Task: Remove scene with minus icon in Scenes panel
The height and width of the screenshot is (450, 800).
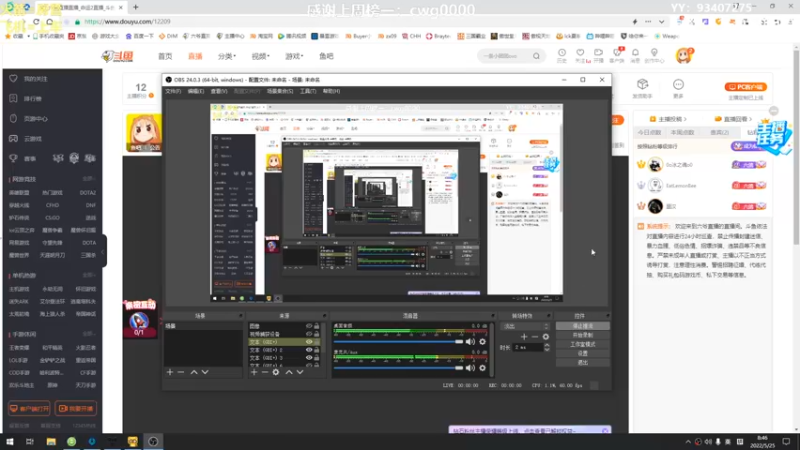Action: (181, 372)
